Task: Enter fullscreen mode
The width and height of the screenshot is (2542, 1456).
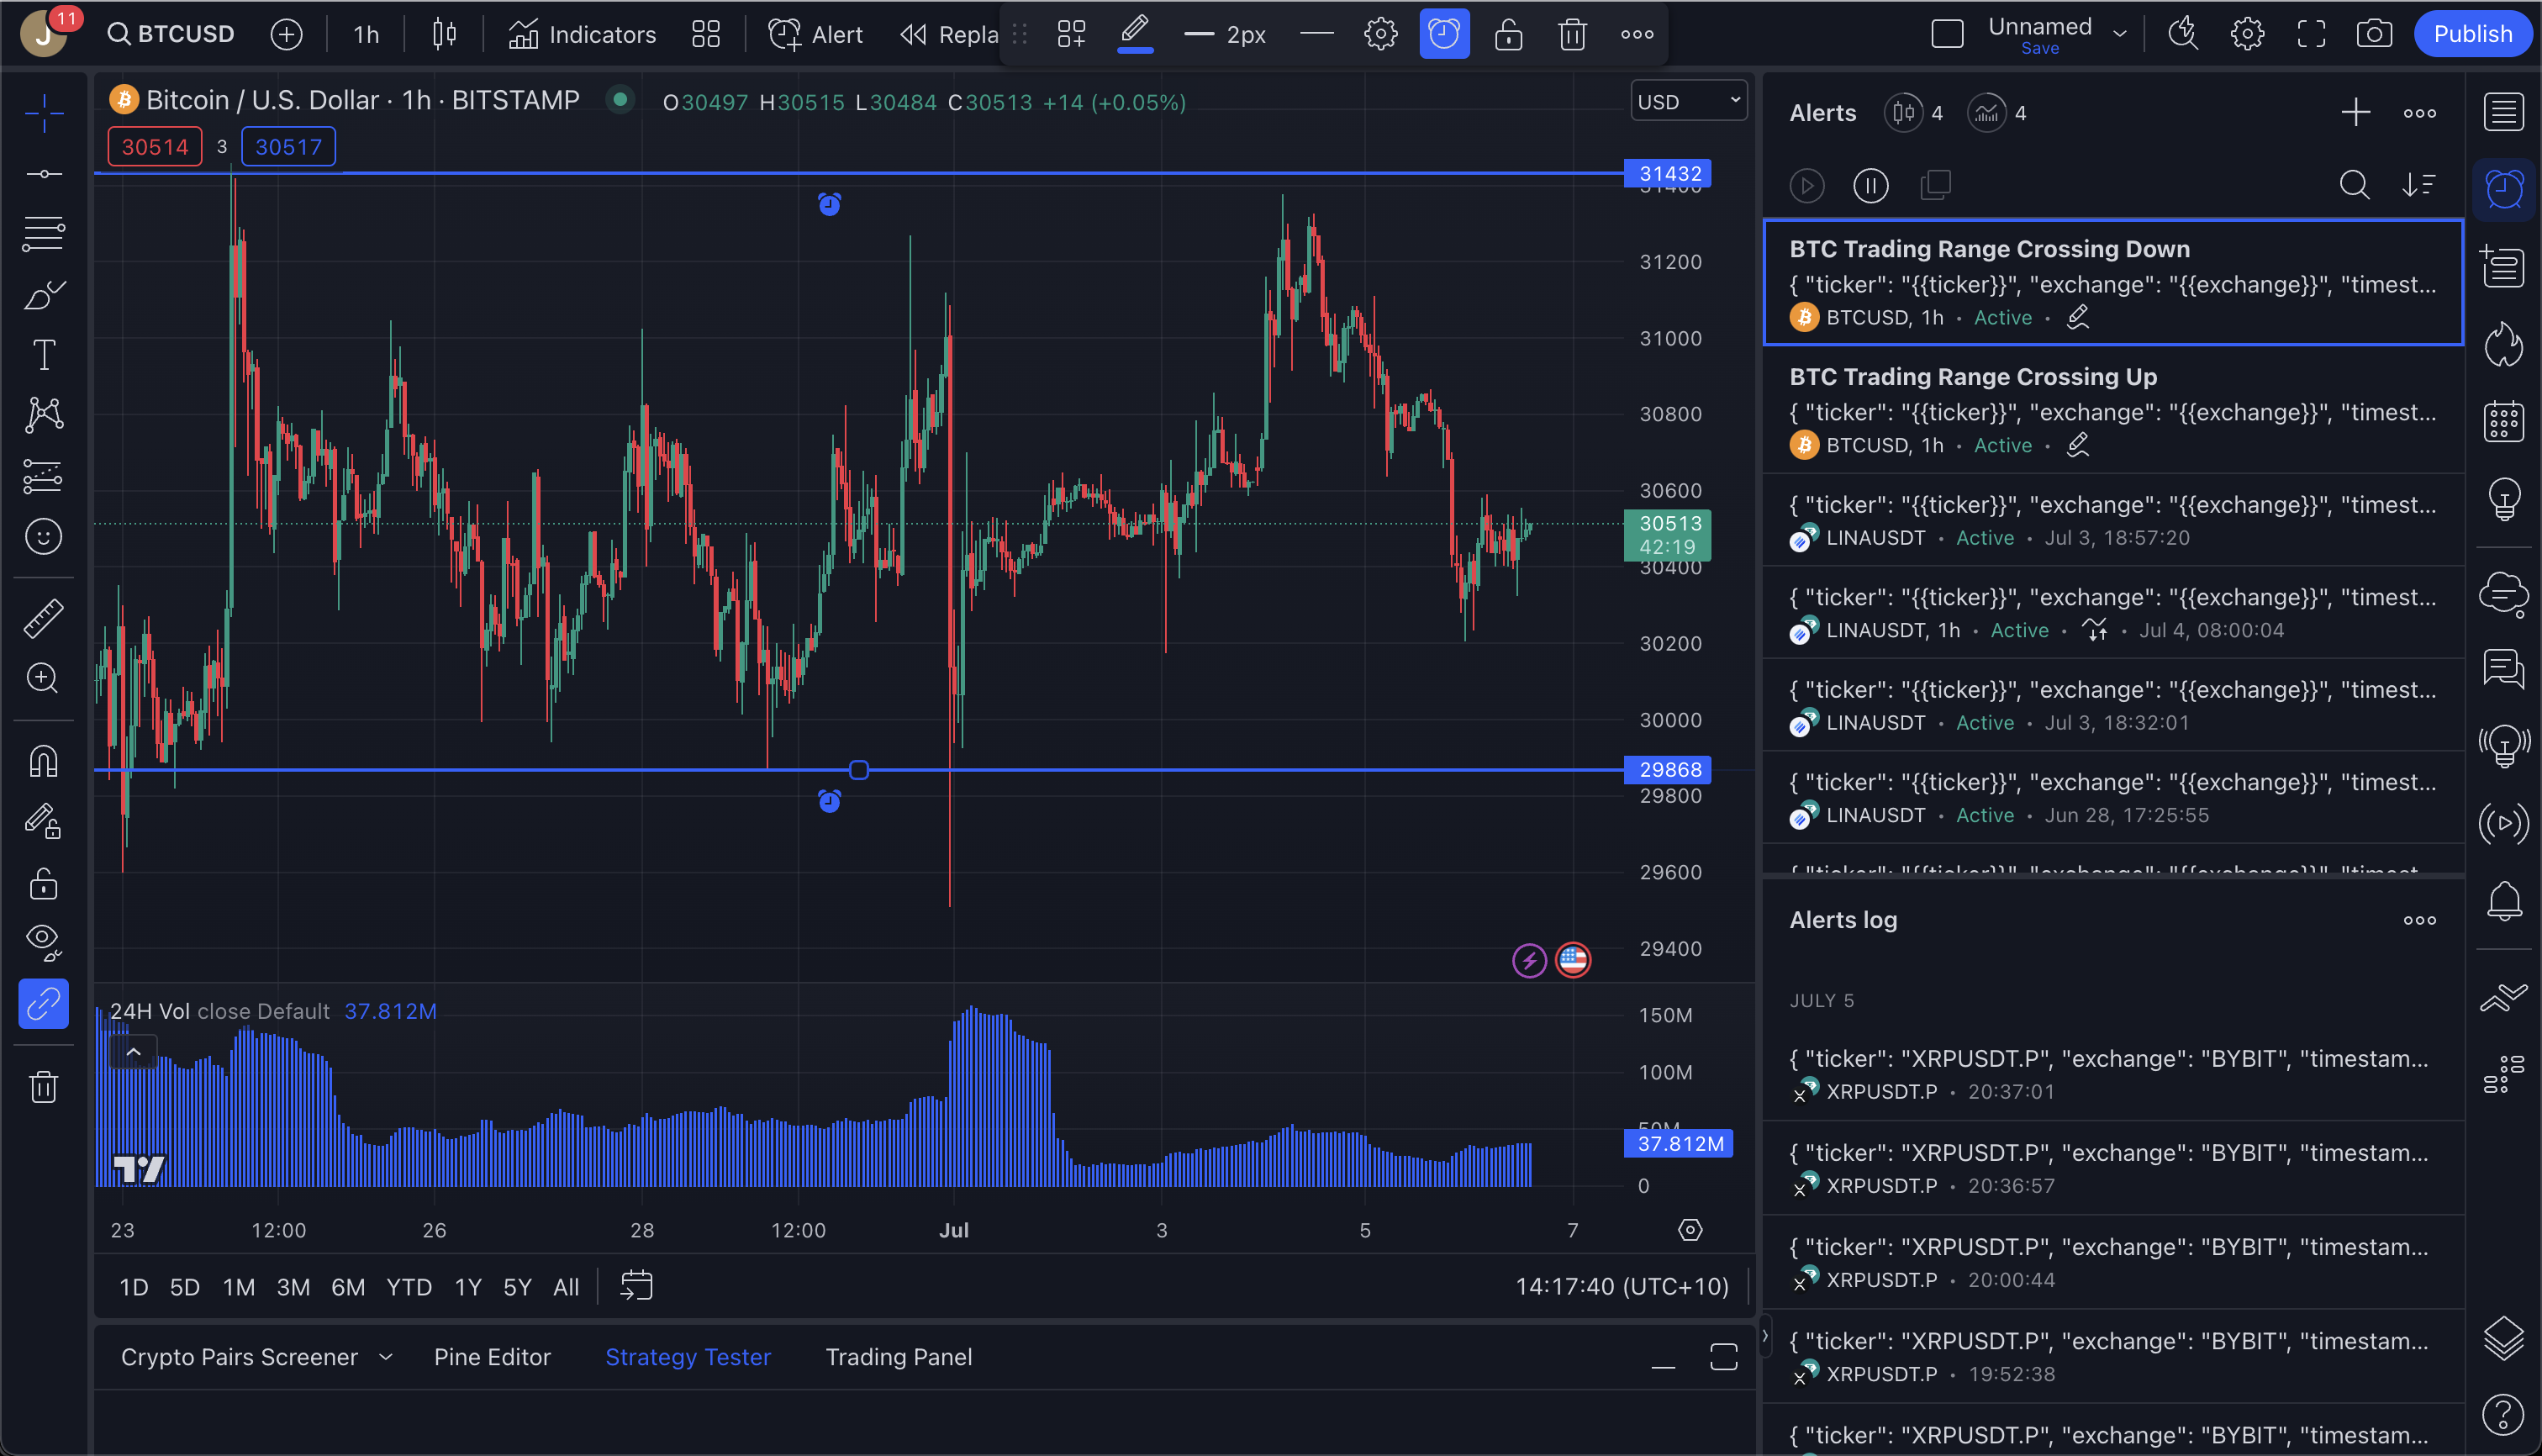Action: pos(2311,34)
